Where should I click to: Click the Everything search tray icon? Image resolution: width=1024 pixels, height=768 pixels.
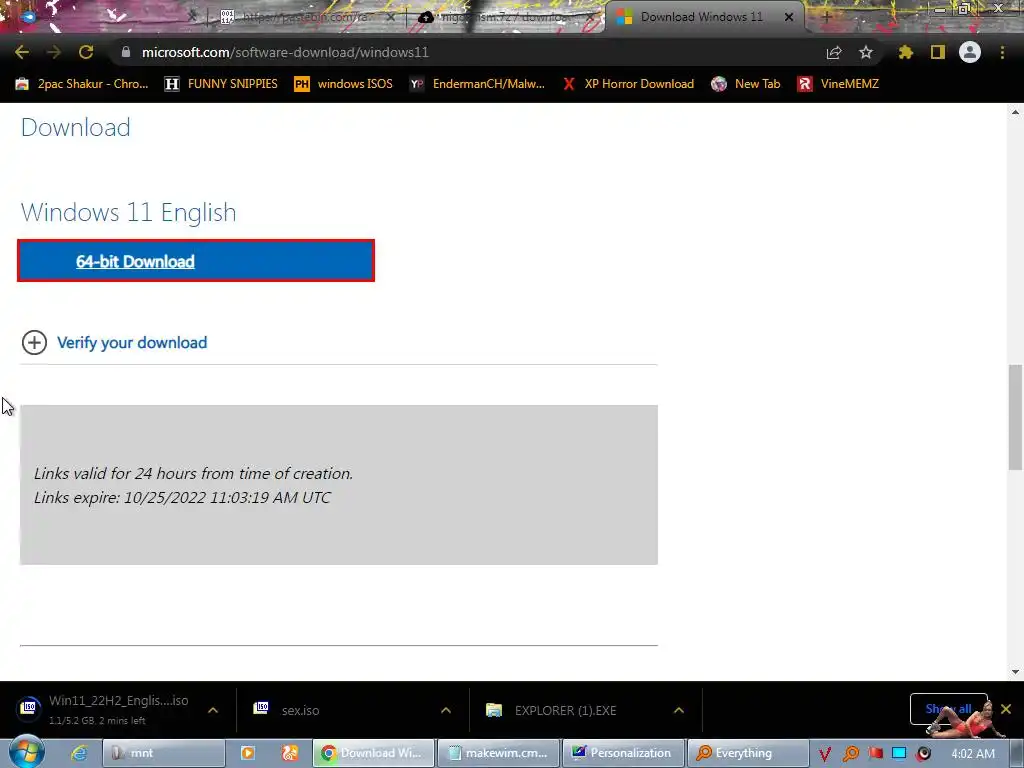851,754
